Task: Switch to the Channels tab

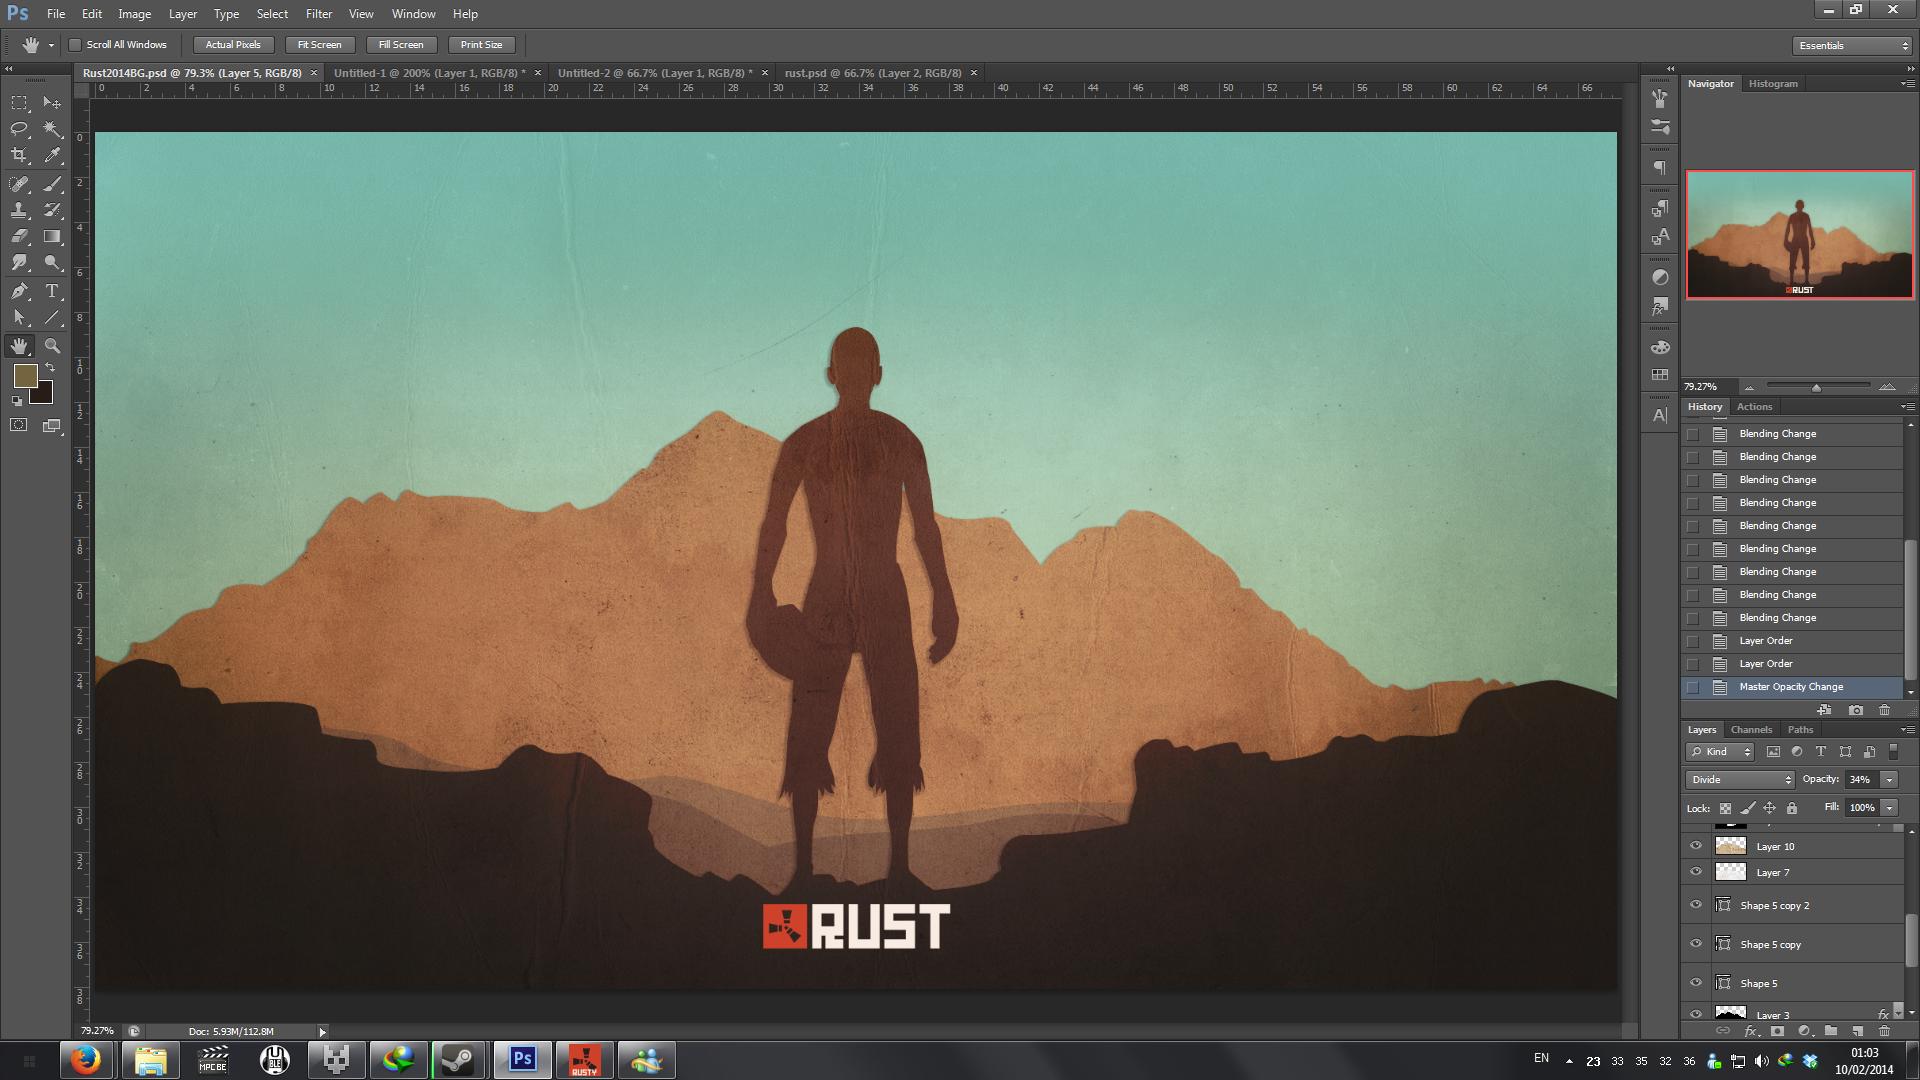Action: tap(1751, 730)
